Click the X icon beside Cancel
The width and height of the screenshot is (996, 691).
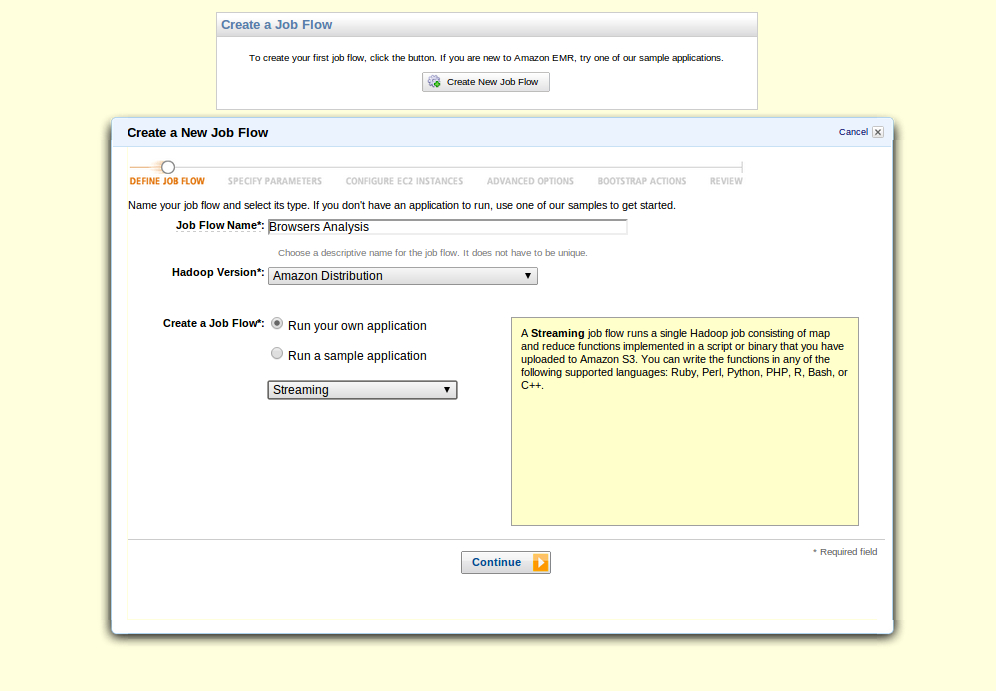878,132
